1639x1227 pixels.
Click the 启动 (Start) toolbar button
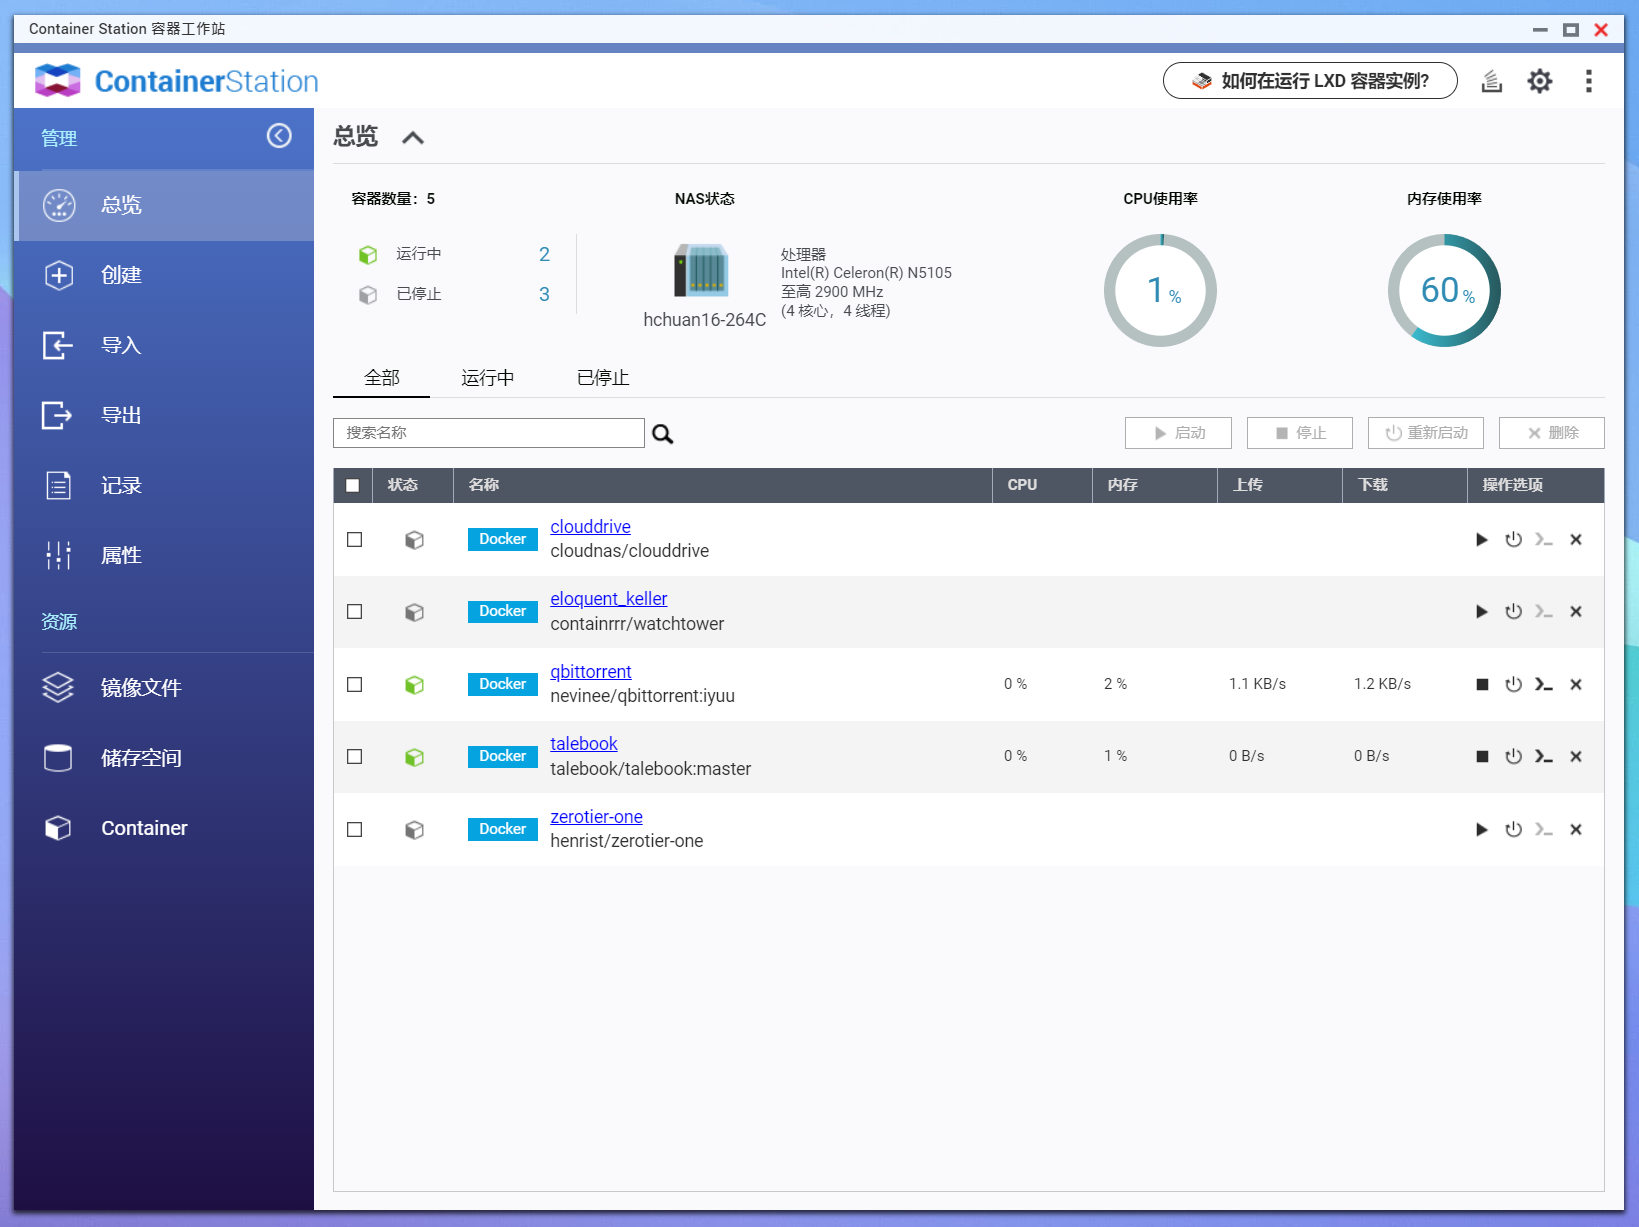(1178, 433)
